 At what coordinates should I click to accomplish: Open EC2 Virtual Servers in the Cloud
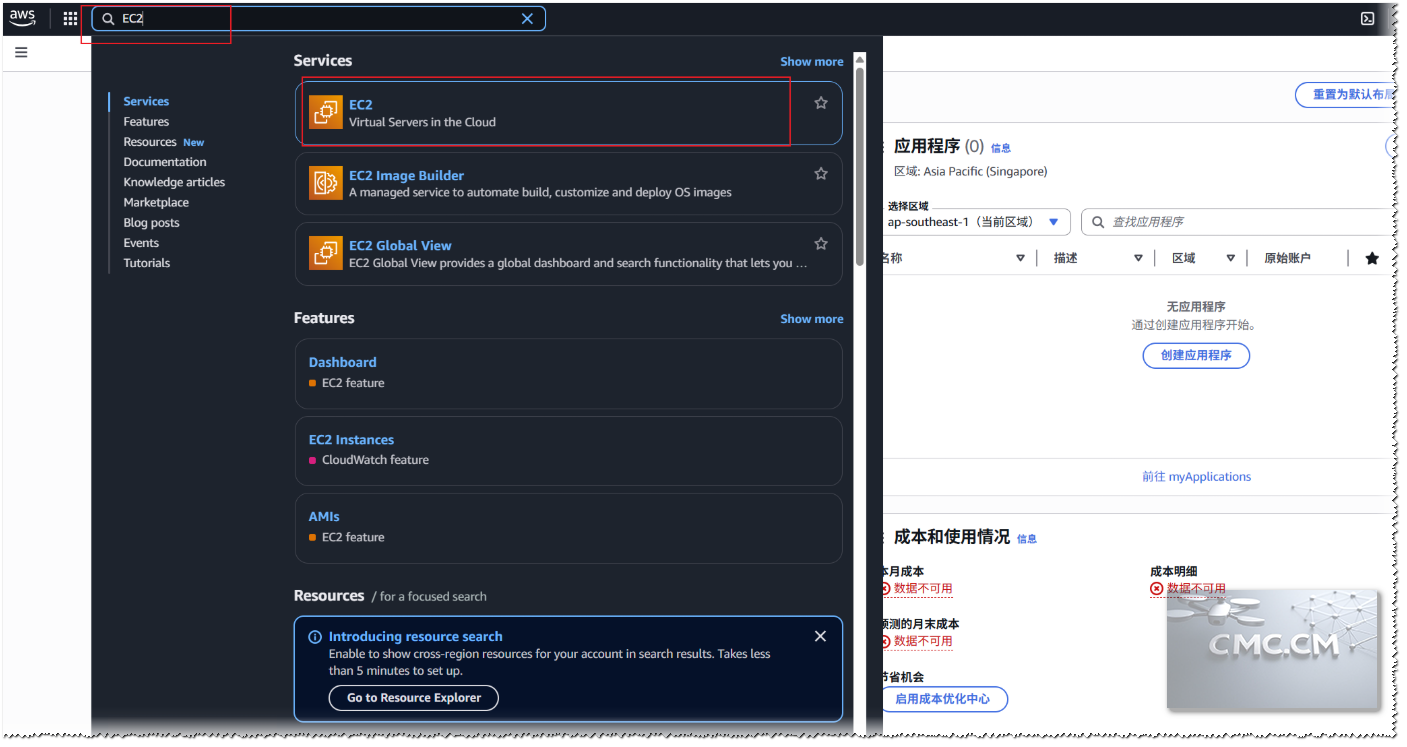568,113
